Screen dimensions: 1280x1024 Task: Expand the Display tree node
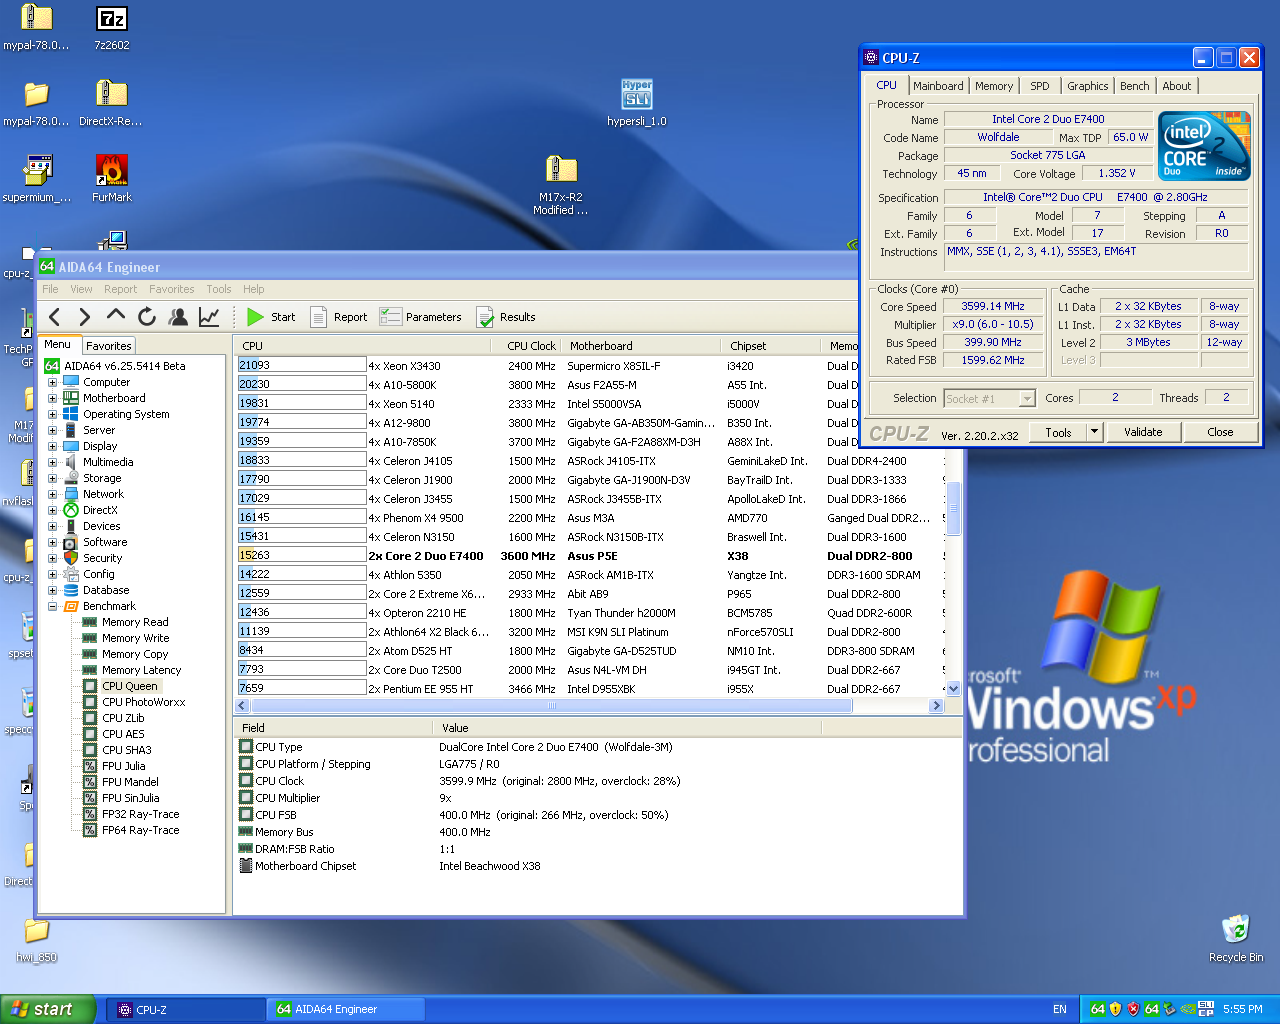tap(52, 446)
